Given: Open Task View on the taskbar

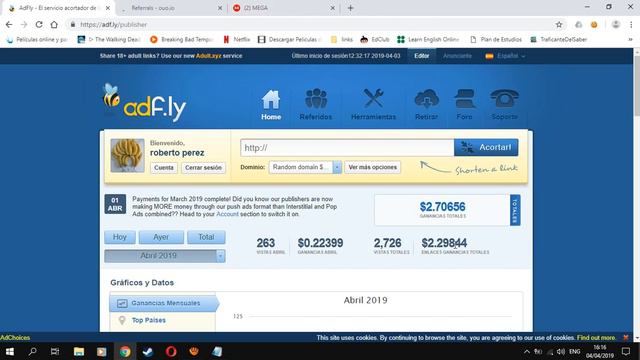Looking at the screenshot, I should pyautogui.click(x=55, y=351).
